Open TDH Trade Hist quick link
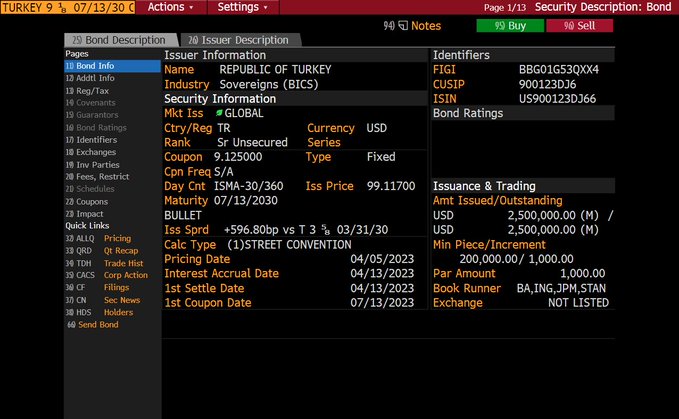The width and height of the screenshot is (679, 419). (x=104, y=263)
